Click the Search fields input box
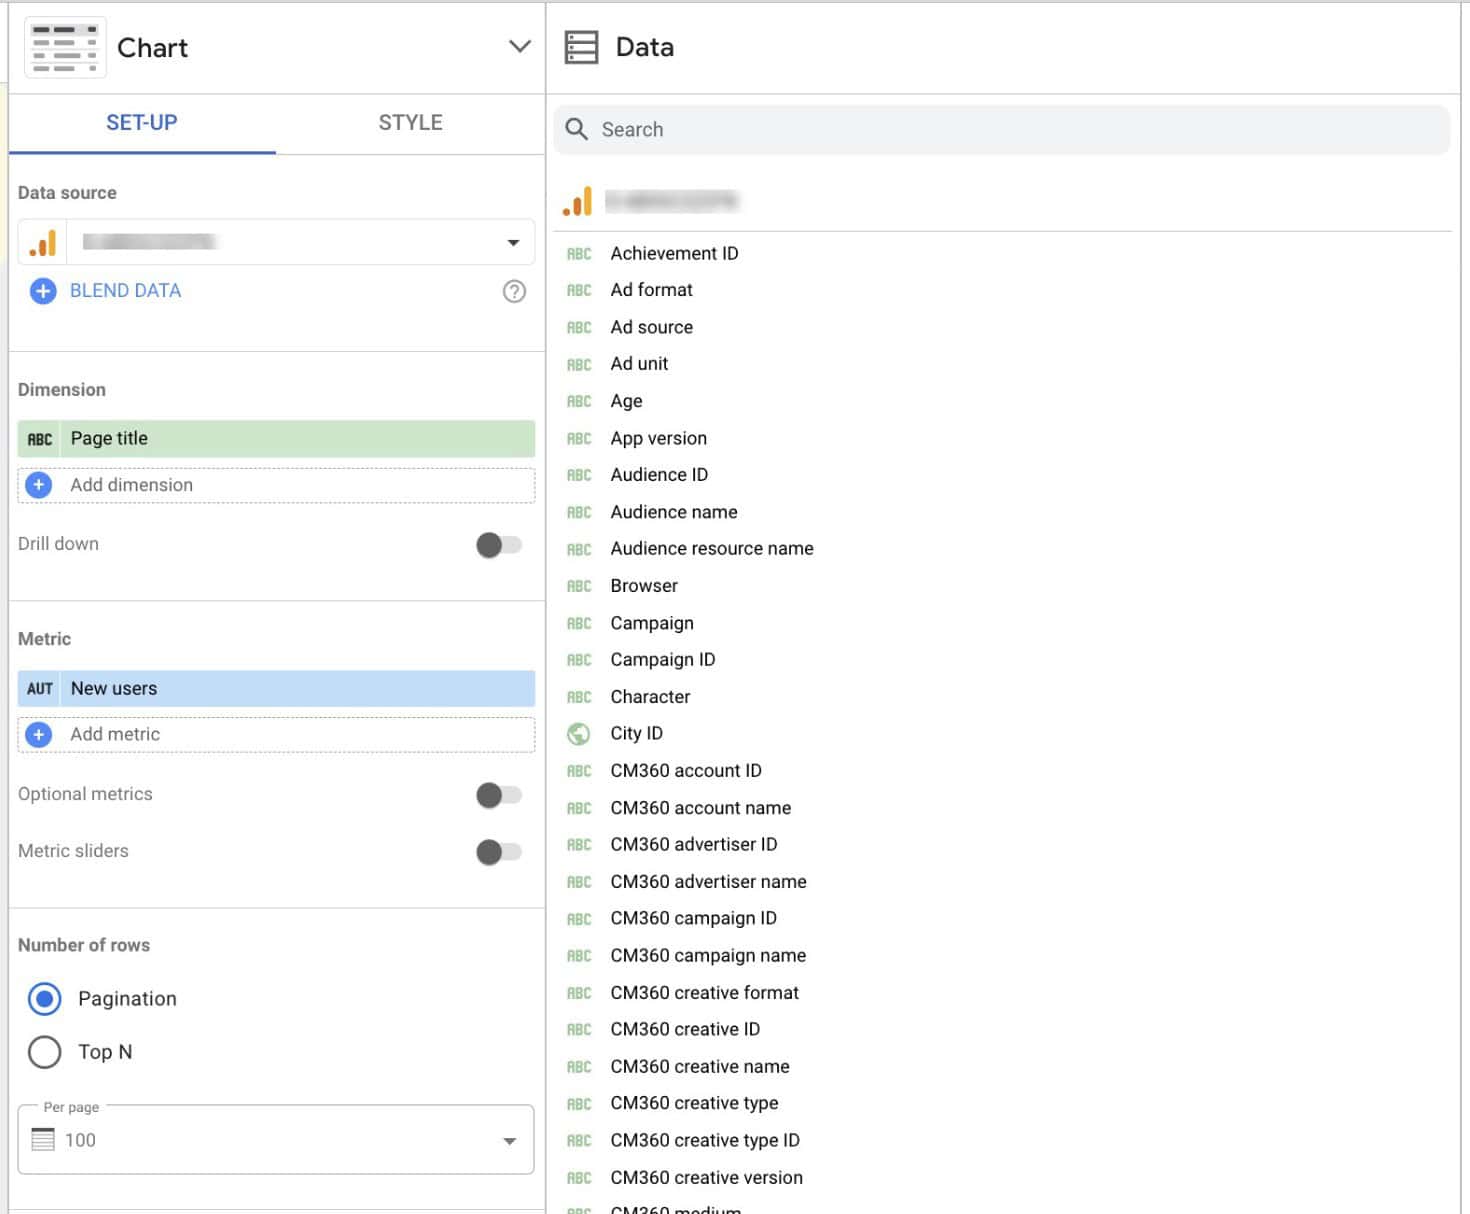The width and height of the screenshot is (1470, 1214). click(x=1000, y=130)
